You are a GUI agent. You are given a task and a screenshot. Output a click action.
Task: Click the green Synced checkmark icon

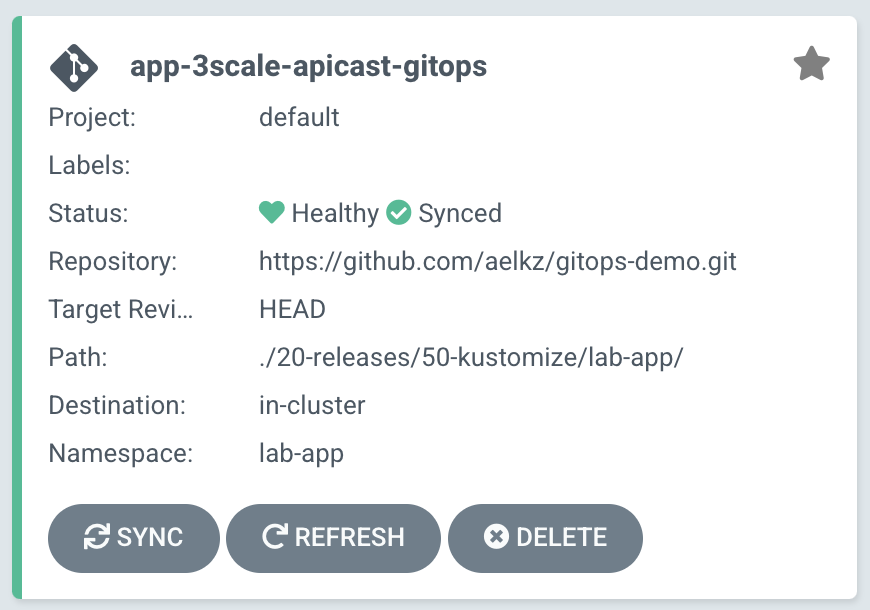[x=399, y=213]
